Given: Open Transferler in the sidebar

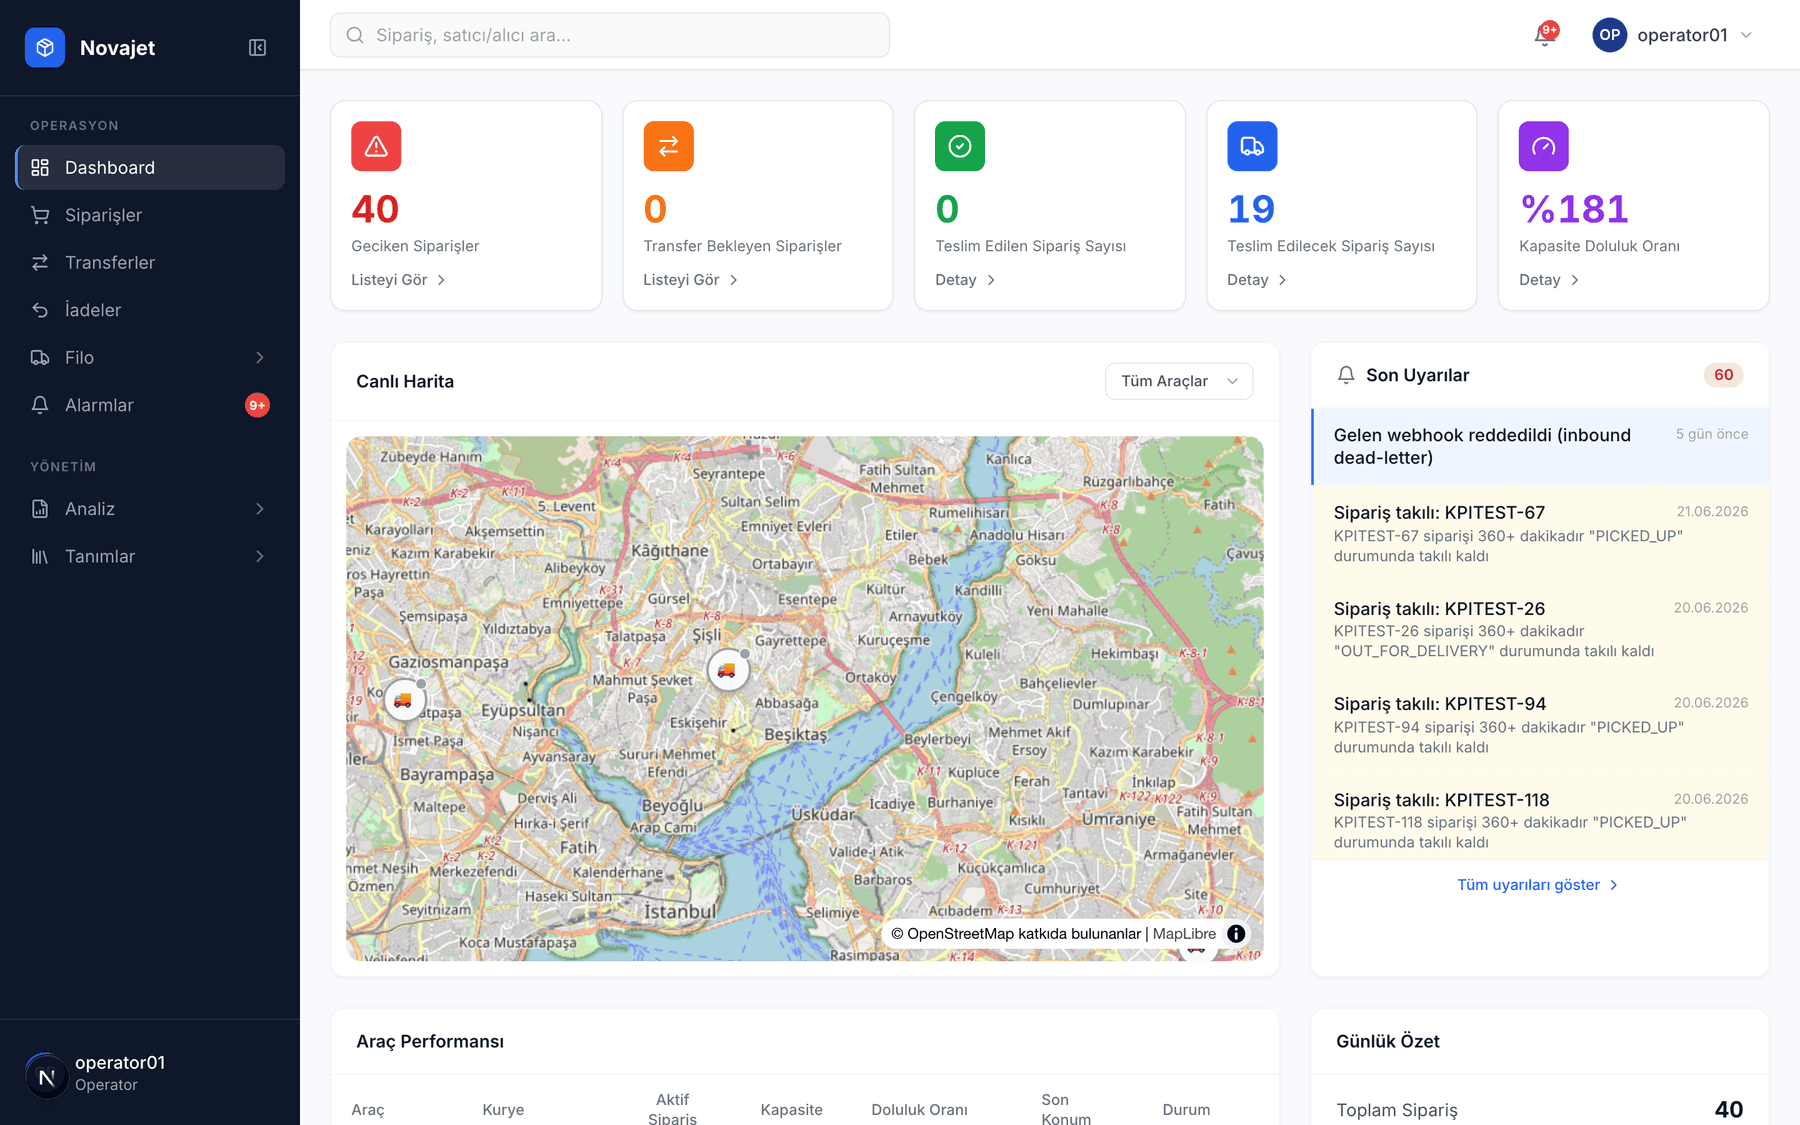Looking at the screenshot, I should (x=150, y=262).
